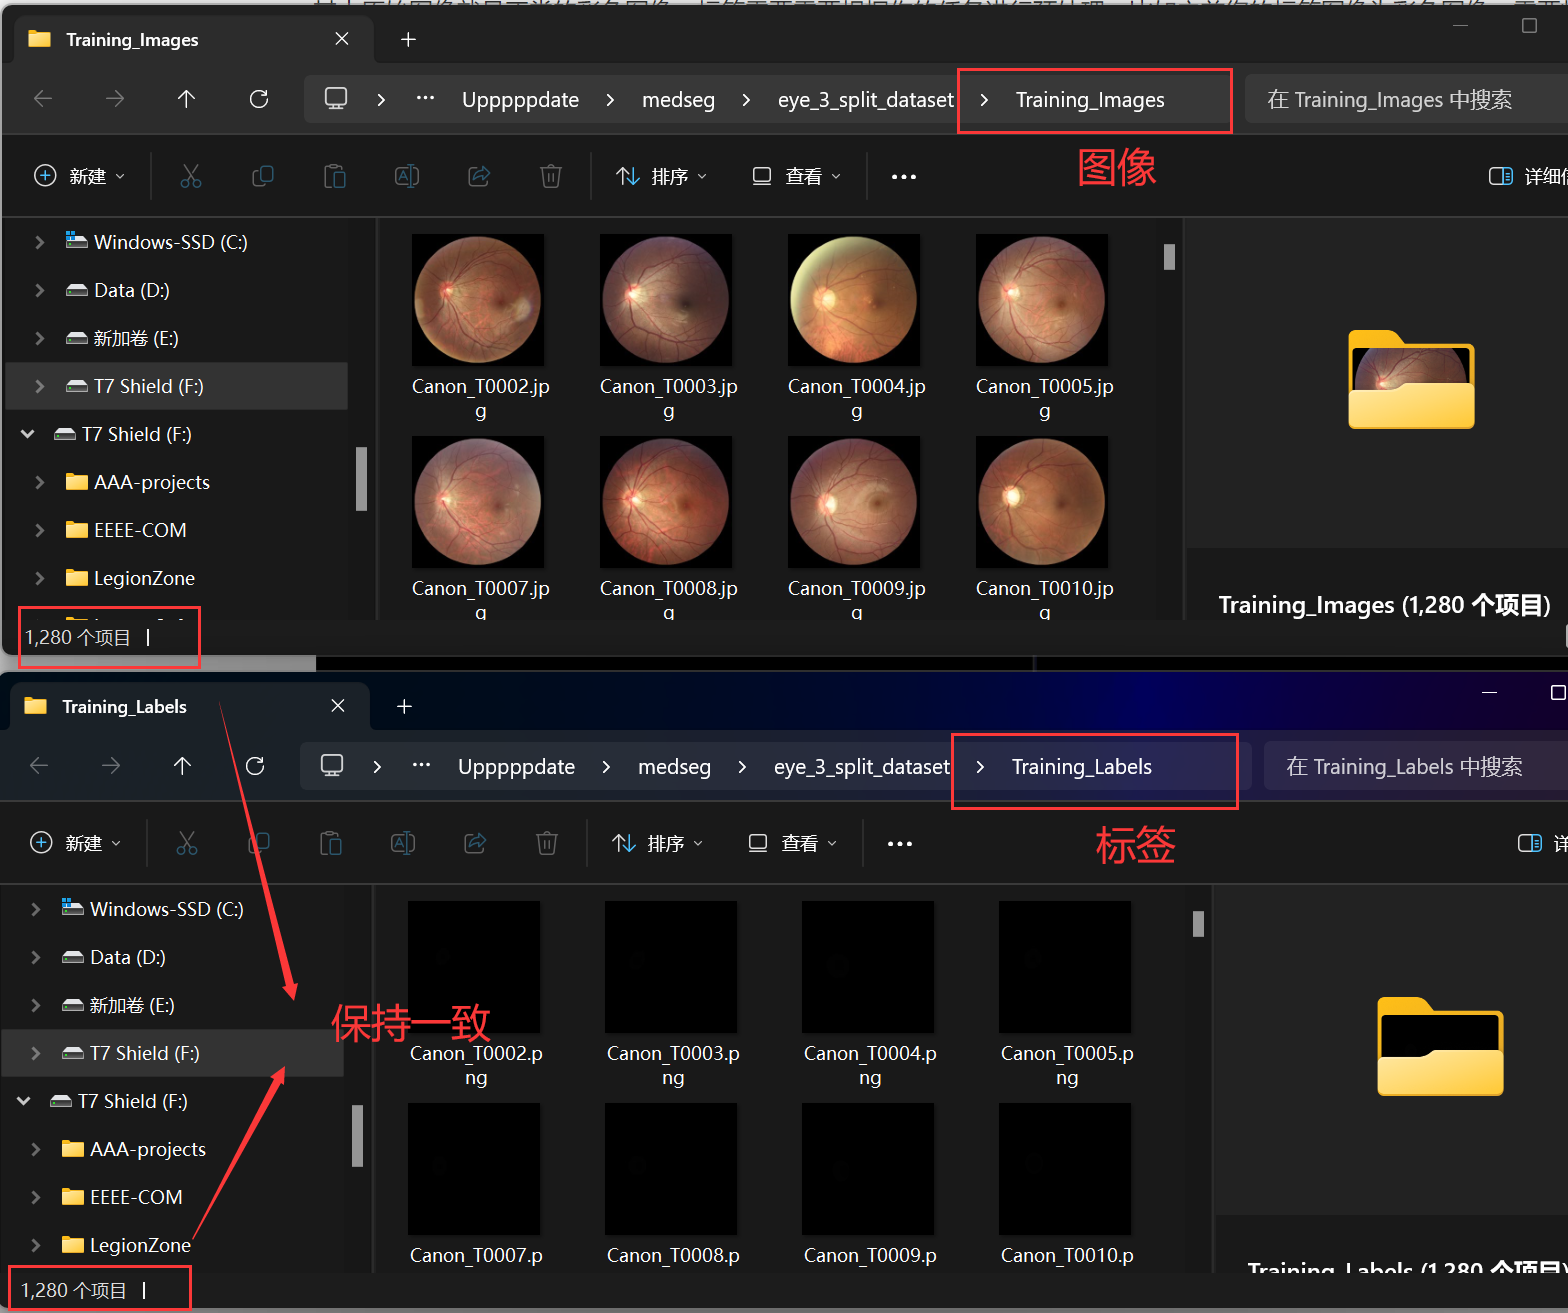Click Share icon in Training_Labels window toolbar
This screenshot has width=1568, height=1313.
tap(475, 843)
